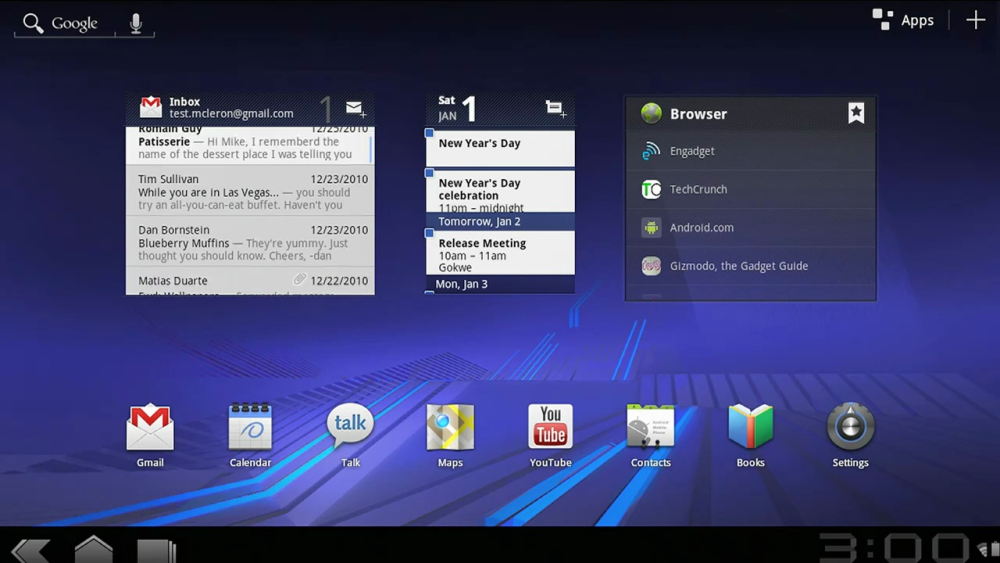Image resolution: width=1000 pixels, height=563 pixels.
Task: Add new event in Calendar widget
Action: pyautogui.click(x=555, y=109)
